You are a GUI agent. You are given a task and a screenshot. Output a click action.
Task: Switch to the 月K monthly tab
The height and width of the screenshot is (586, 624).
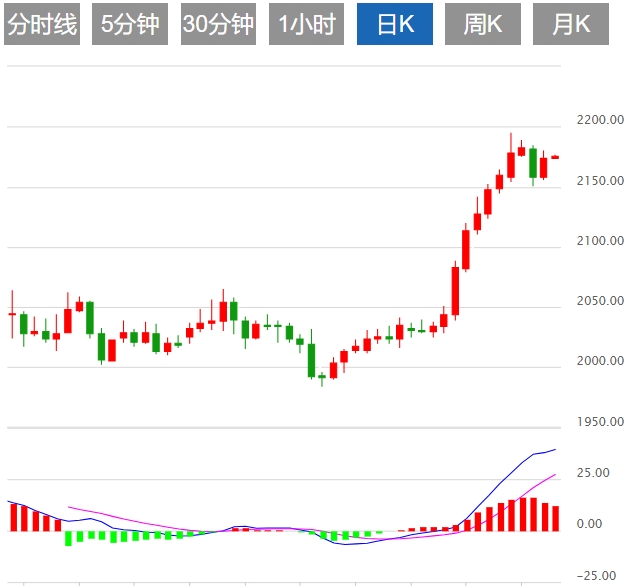point(571,24)
